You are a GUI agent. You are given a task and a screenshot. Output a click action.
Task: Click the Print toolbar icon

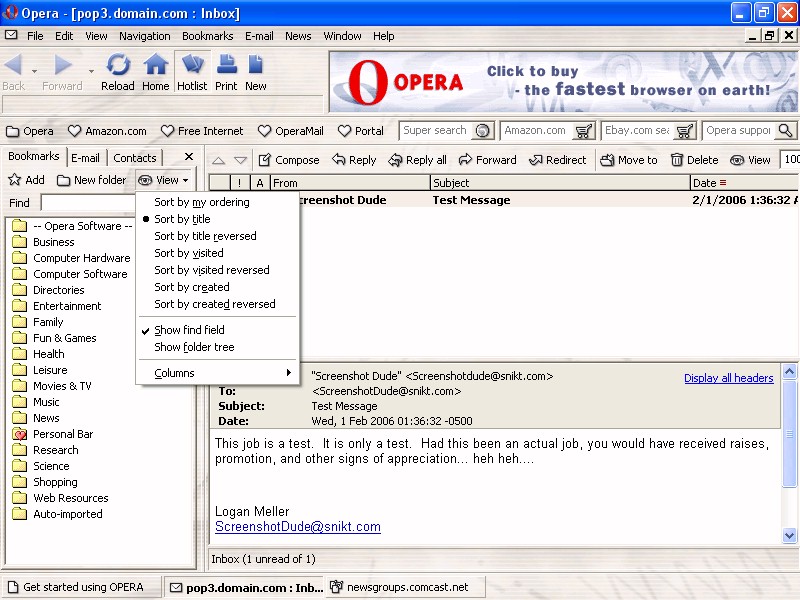coord(227,65)
